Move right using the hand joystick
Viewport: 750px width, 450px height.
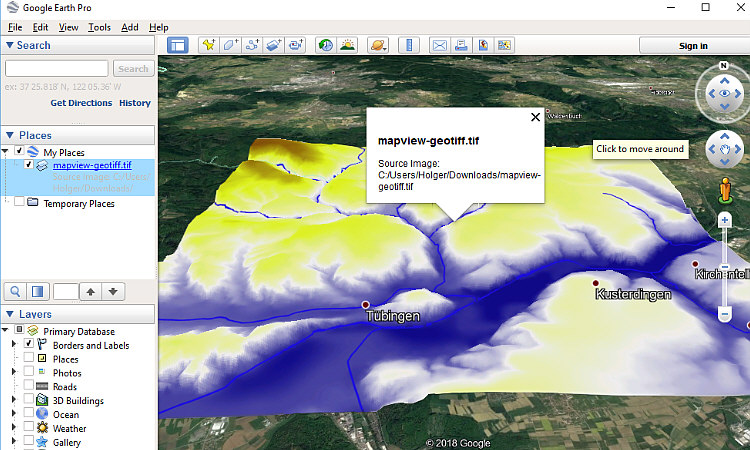coord(738,149)
